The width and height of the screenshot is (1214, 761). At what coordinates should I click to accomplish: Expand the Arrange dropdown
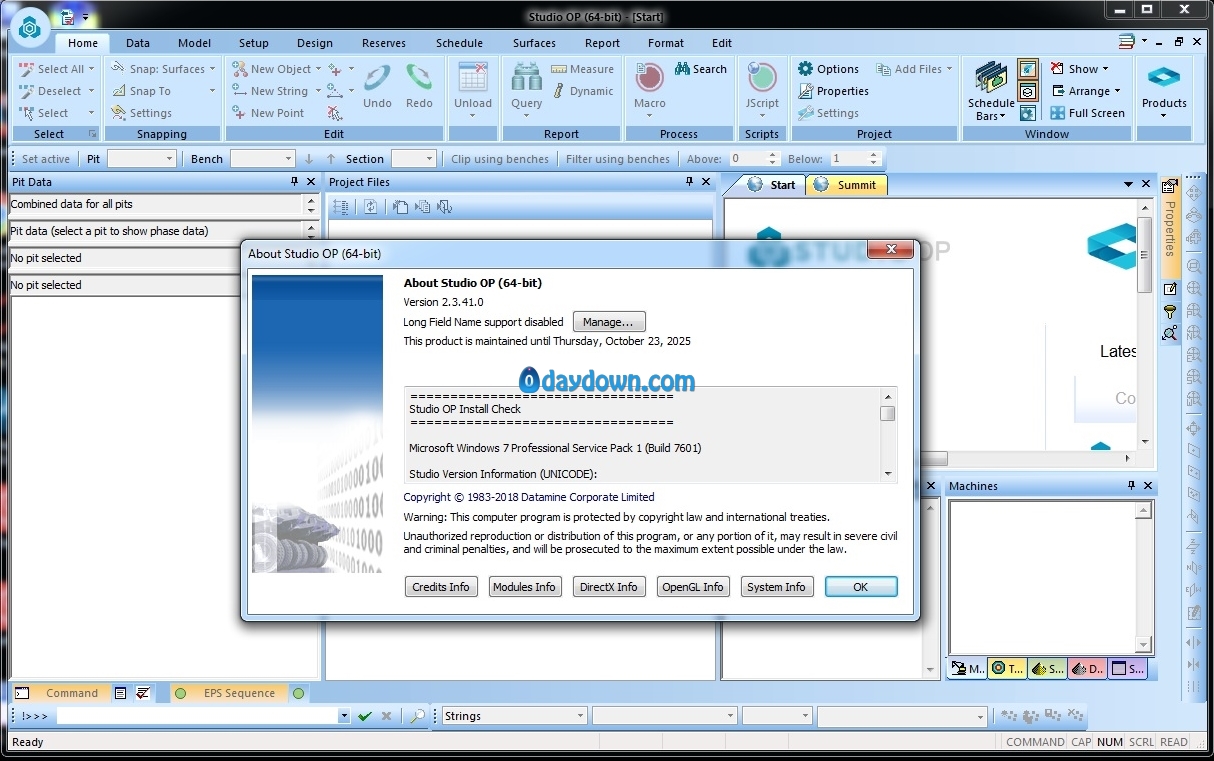coord(1117,91)
